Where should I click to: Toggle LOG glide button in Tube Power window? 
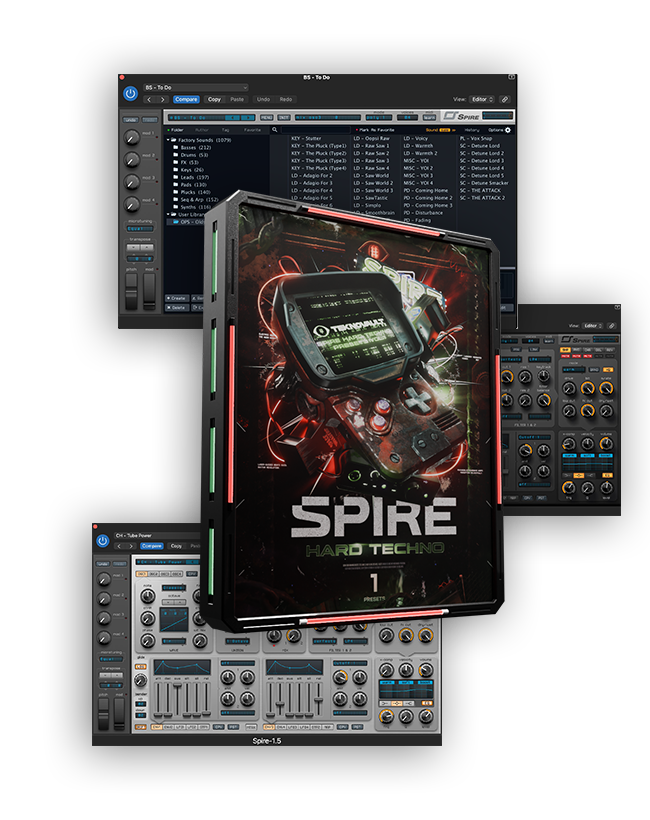coord(141,667)
